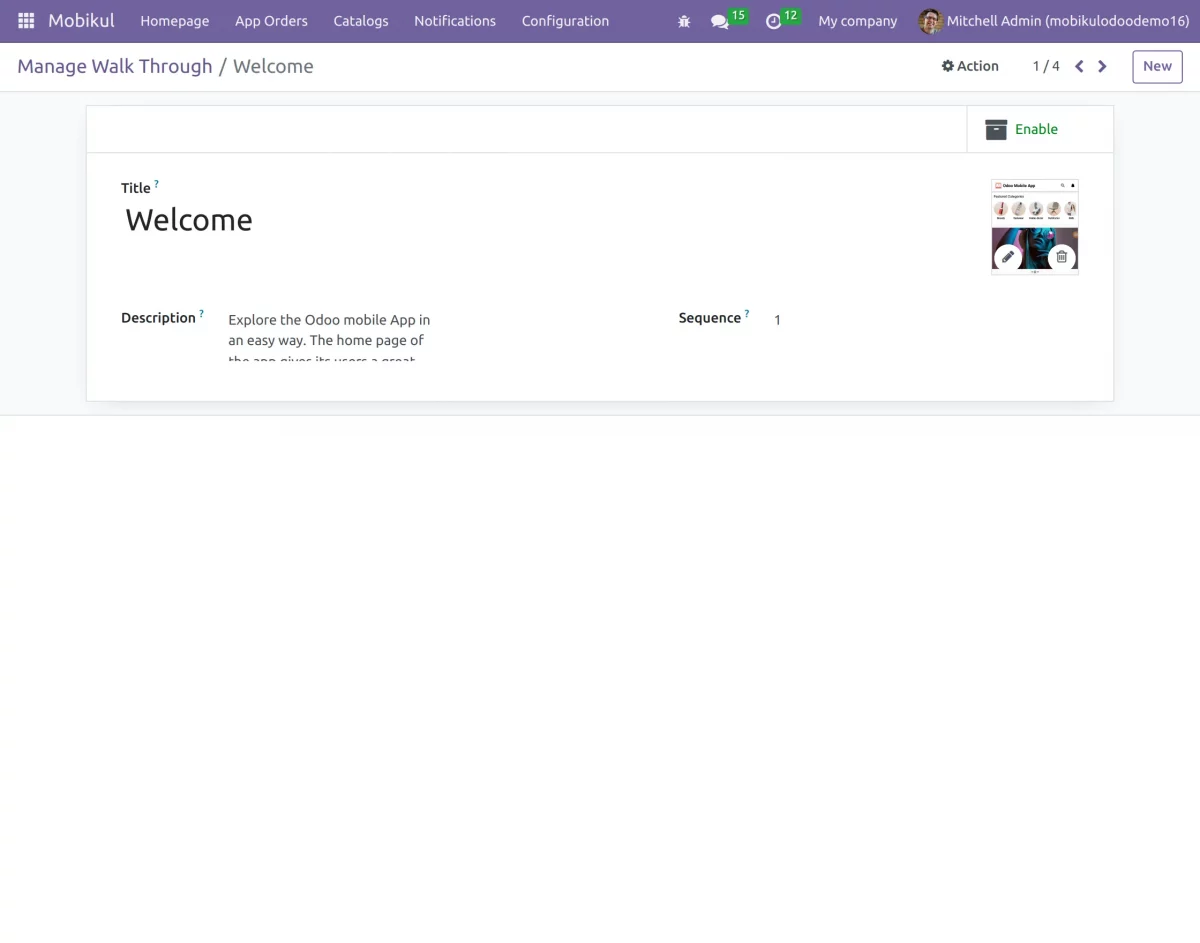Switch to the Notifications menu
The width and height of the screenshot is (1200, 943).
click(x=455, y=21)
